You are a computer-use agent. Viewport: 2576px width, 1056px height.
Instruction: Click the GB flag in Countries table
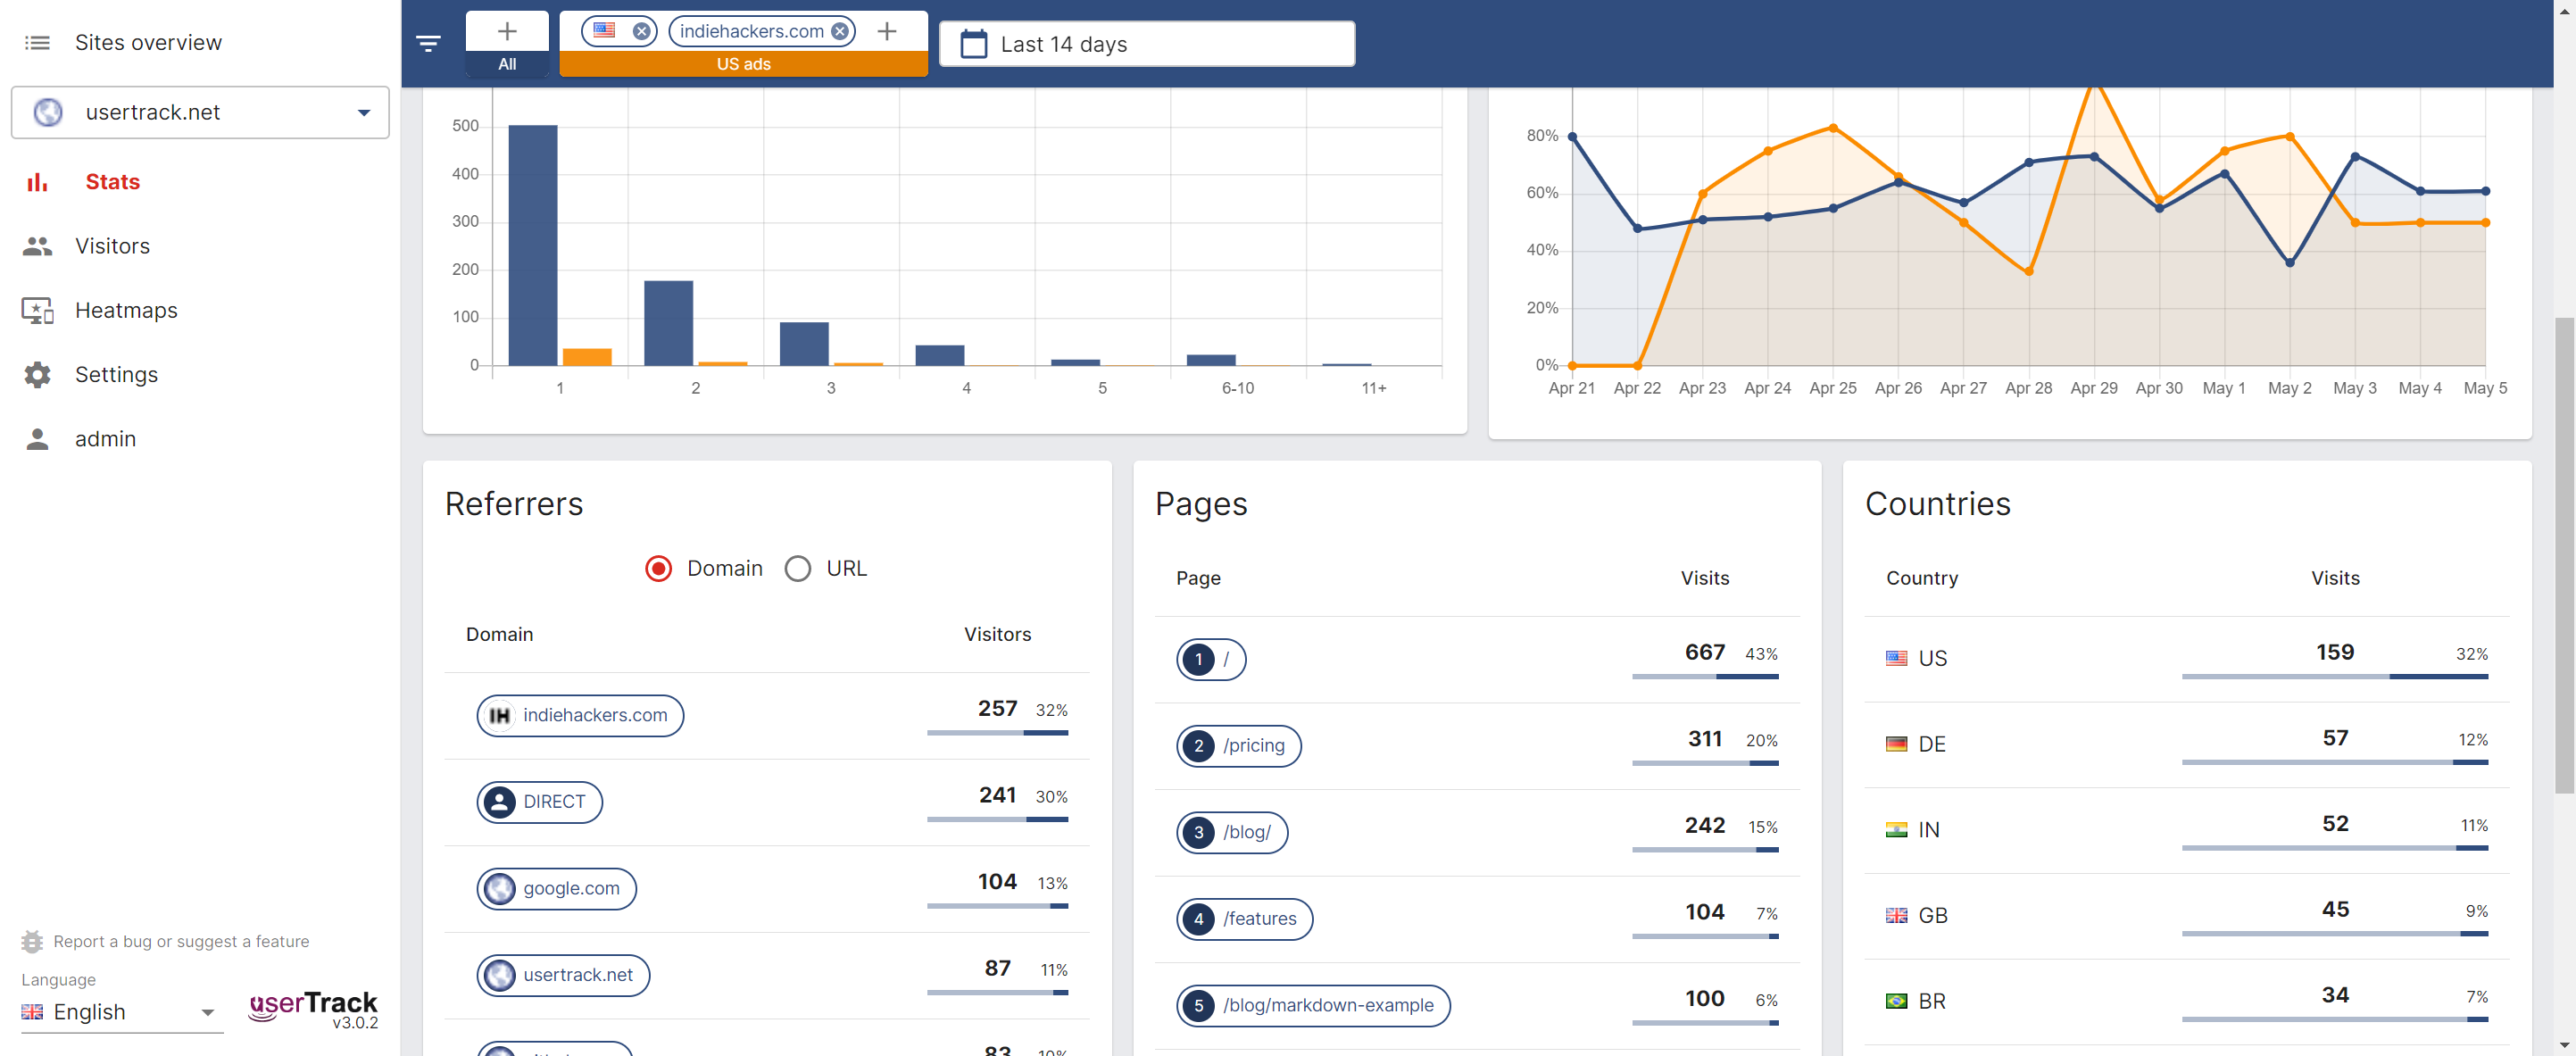point(1896,916)
